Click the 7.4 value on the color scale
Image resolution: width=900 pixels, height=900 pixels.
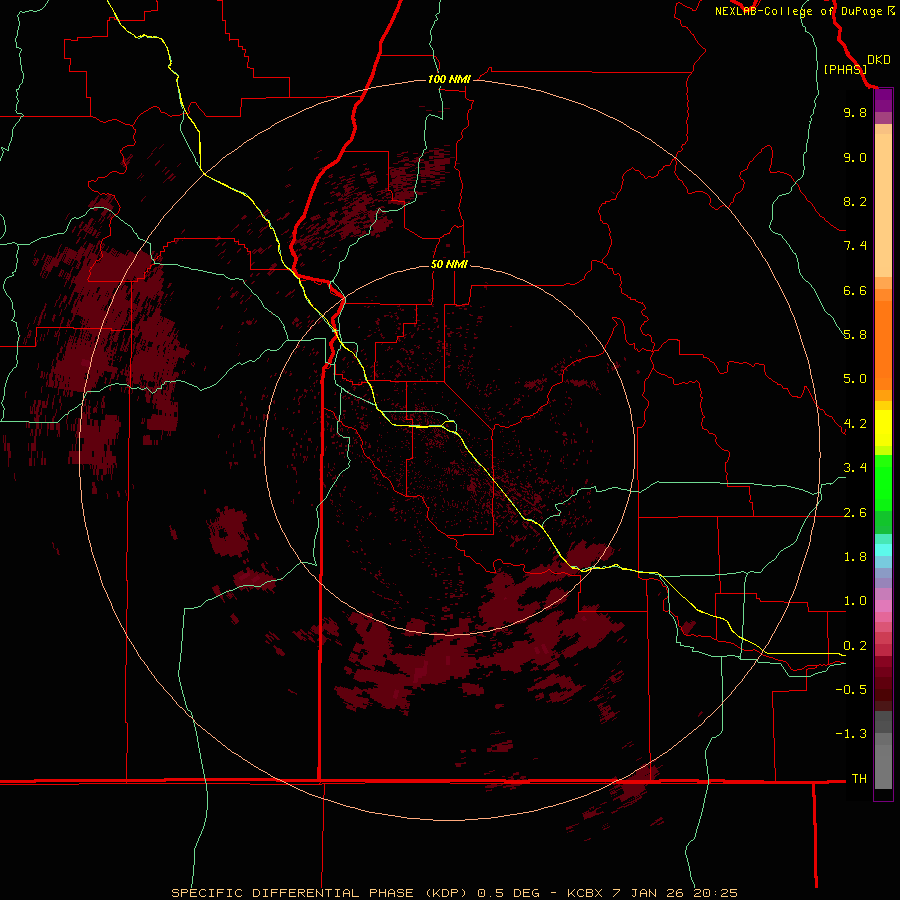(x=855, y=246)
